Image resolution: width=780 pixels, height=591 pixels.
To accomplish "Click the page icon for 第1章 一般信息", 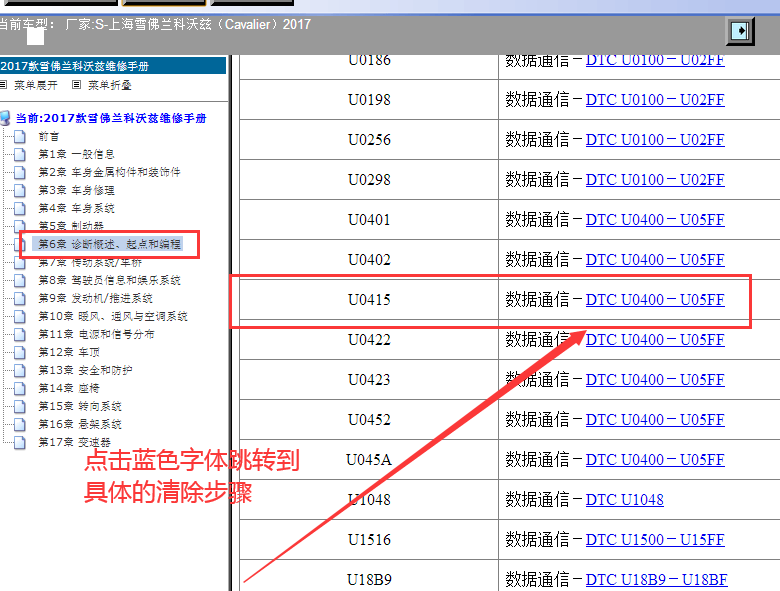I will (20, 154).
